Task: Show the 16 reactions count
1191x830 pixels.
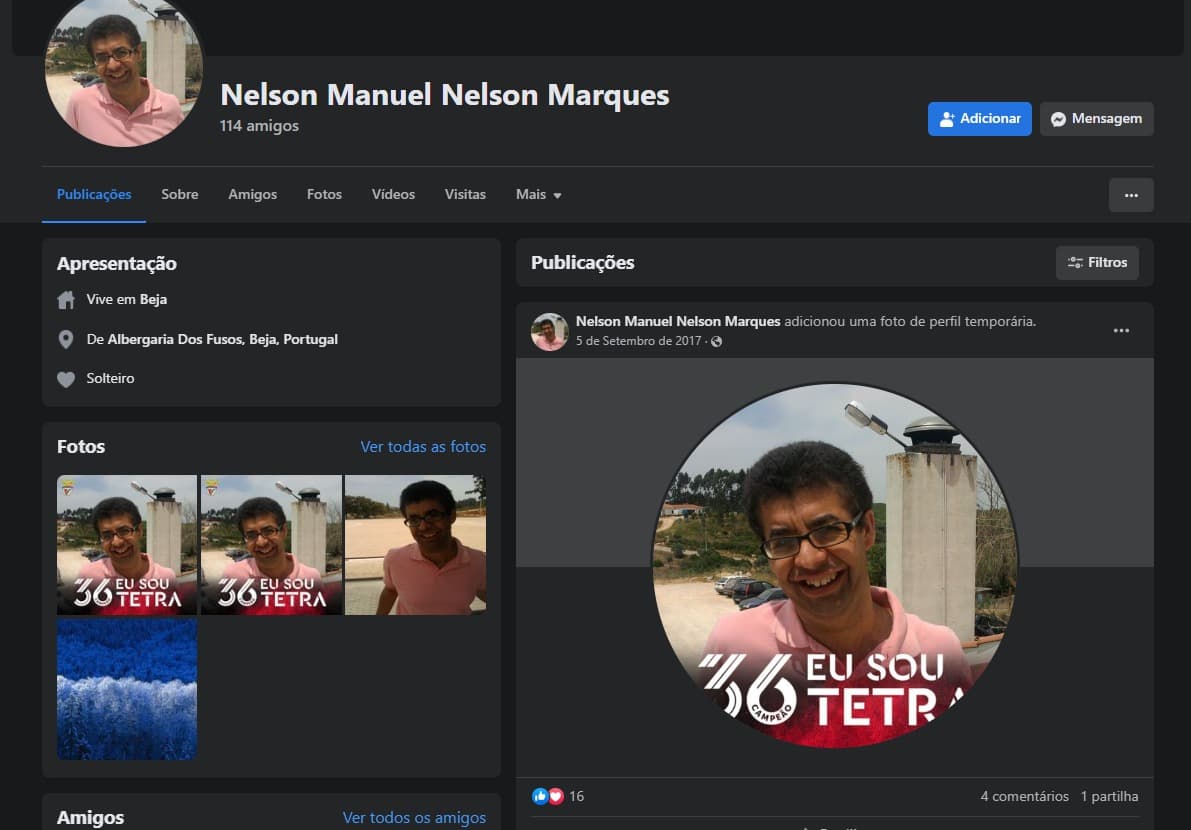Action: tap(577, 796)
